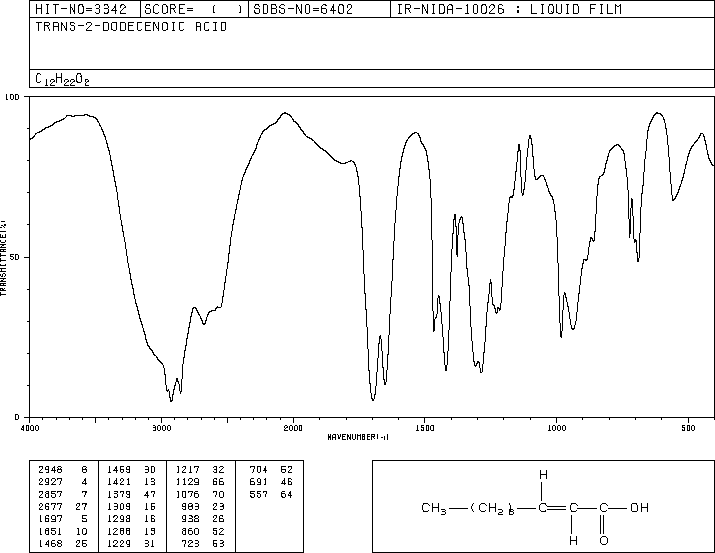Select the 2927 peak table entry

point(63,482)
